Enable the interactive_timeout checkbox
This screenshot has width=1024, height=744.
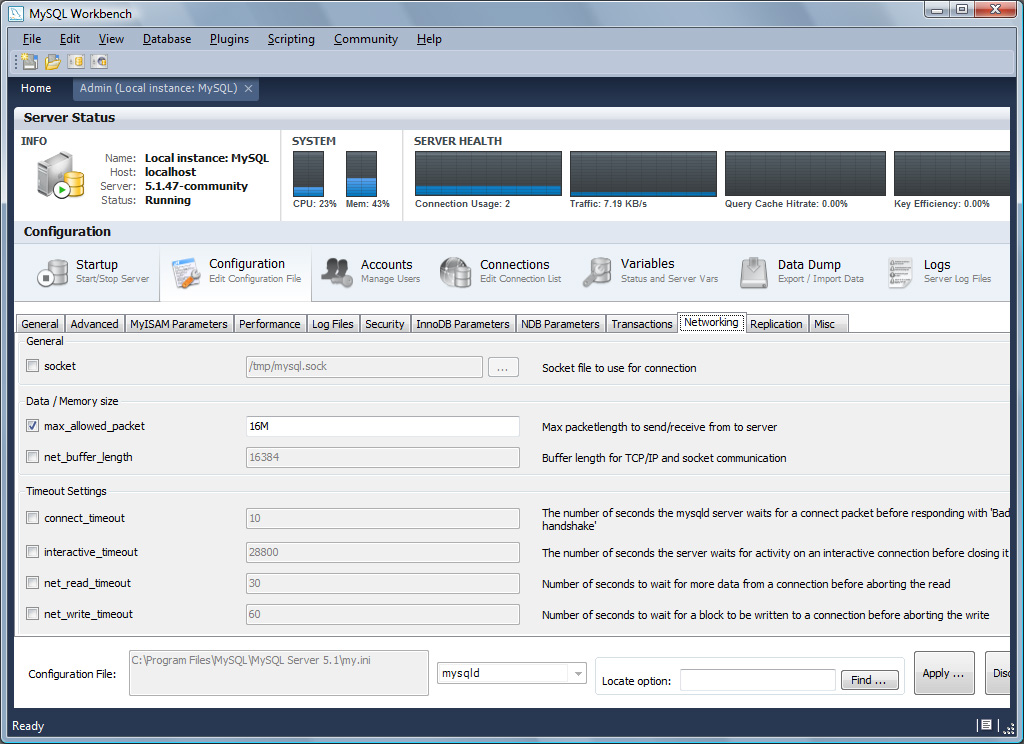point(33,552)
